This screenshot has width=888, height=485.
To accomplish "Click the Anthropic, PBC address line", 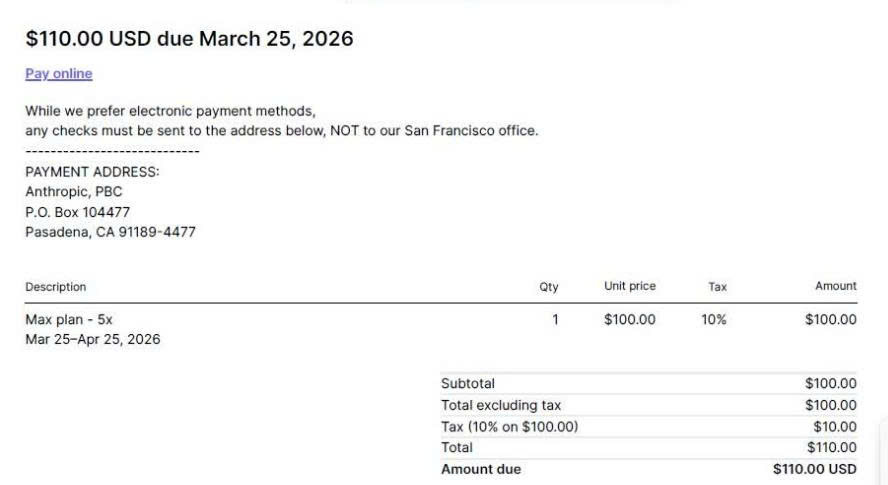I will coord(73,192).
